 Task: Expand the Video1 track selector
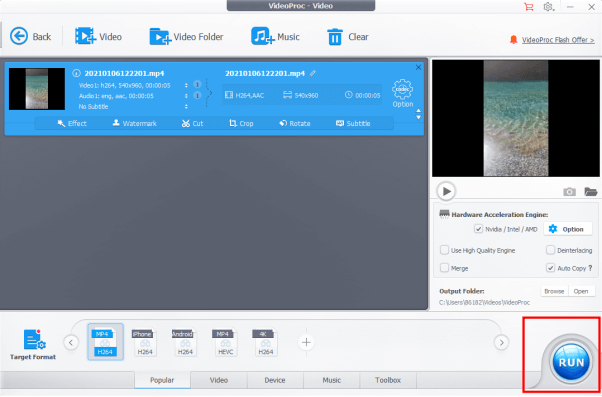[186, 85]
